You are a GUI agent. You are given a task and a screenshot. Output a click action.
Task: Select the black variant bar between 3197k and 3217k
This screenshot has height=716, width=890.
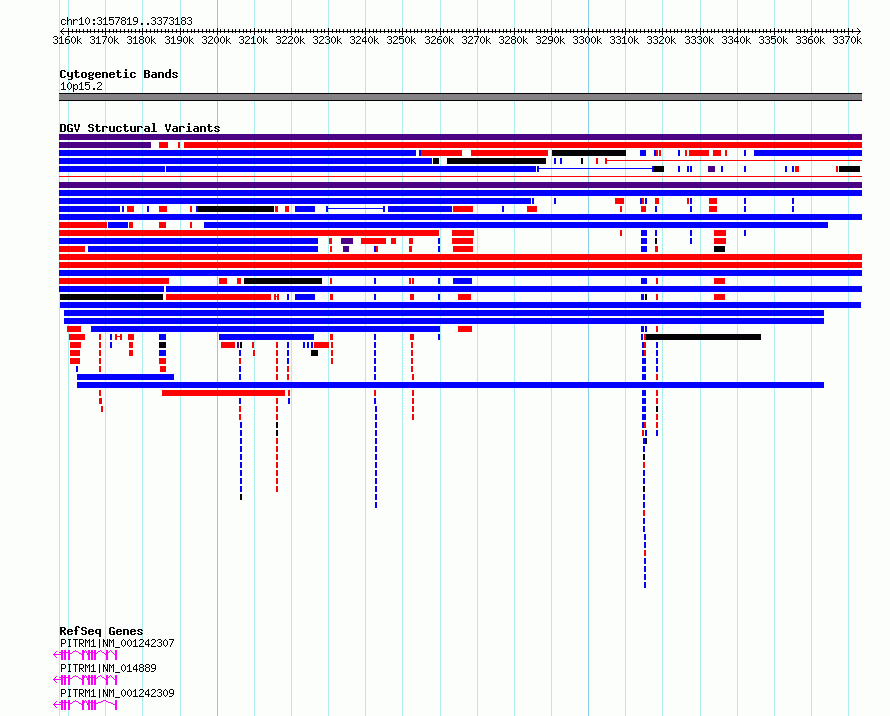[x=235, y=209]
